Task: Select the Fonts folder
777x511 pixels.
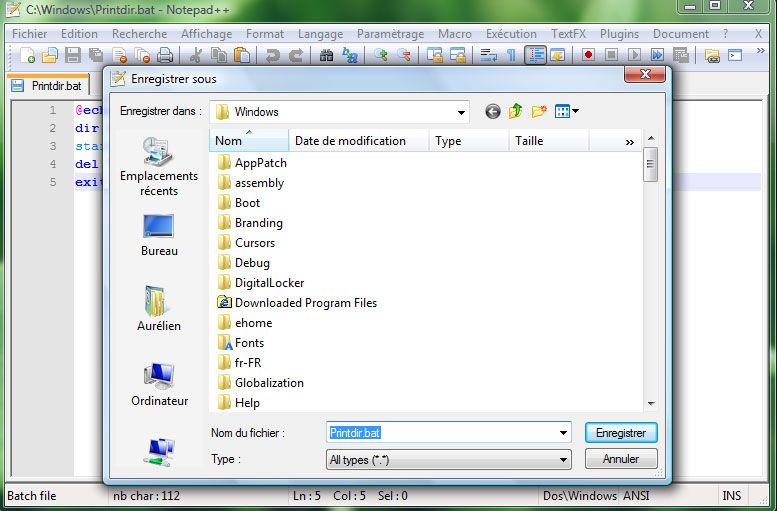Action: (241, 342)
